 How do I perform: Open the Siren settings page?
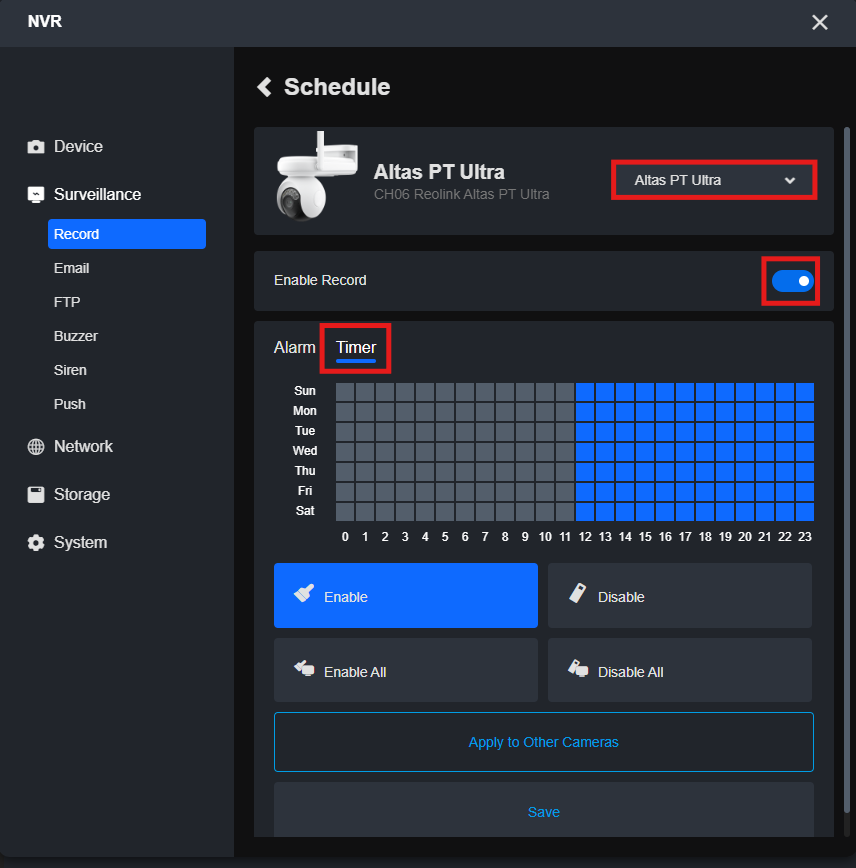pyautogui.click(x=70, y=370)
